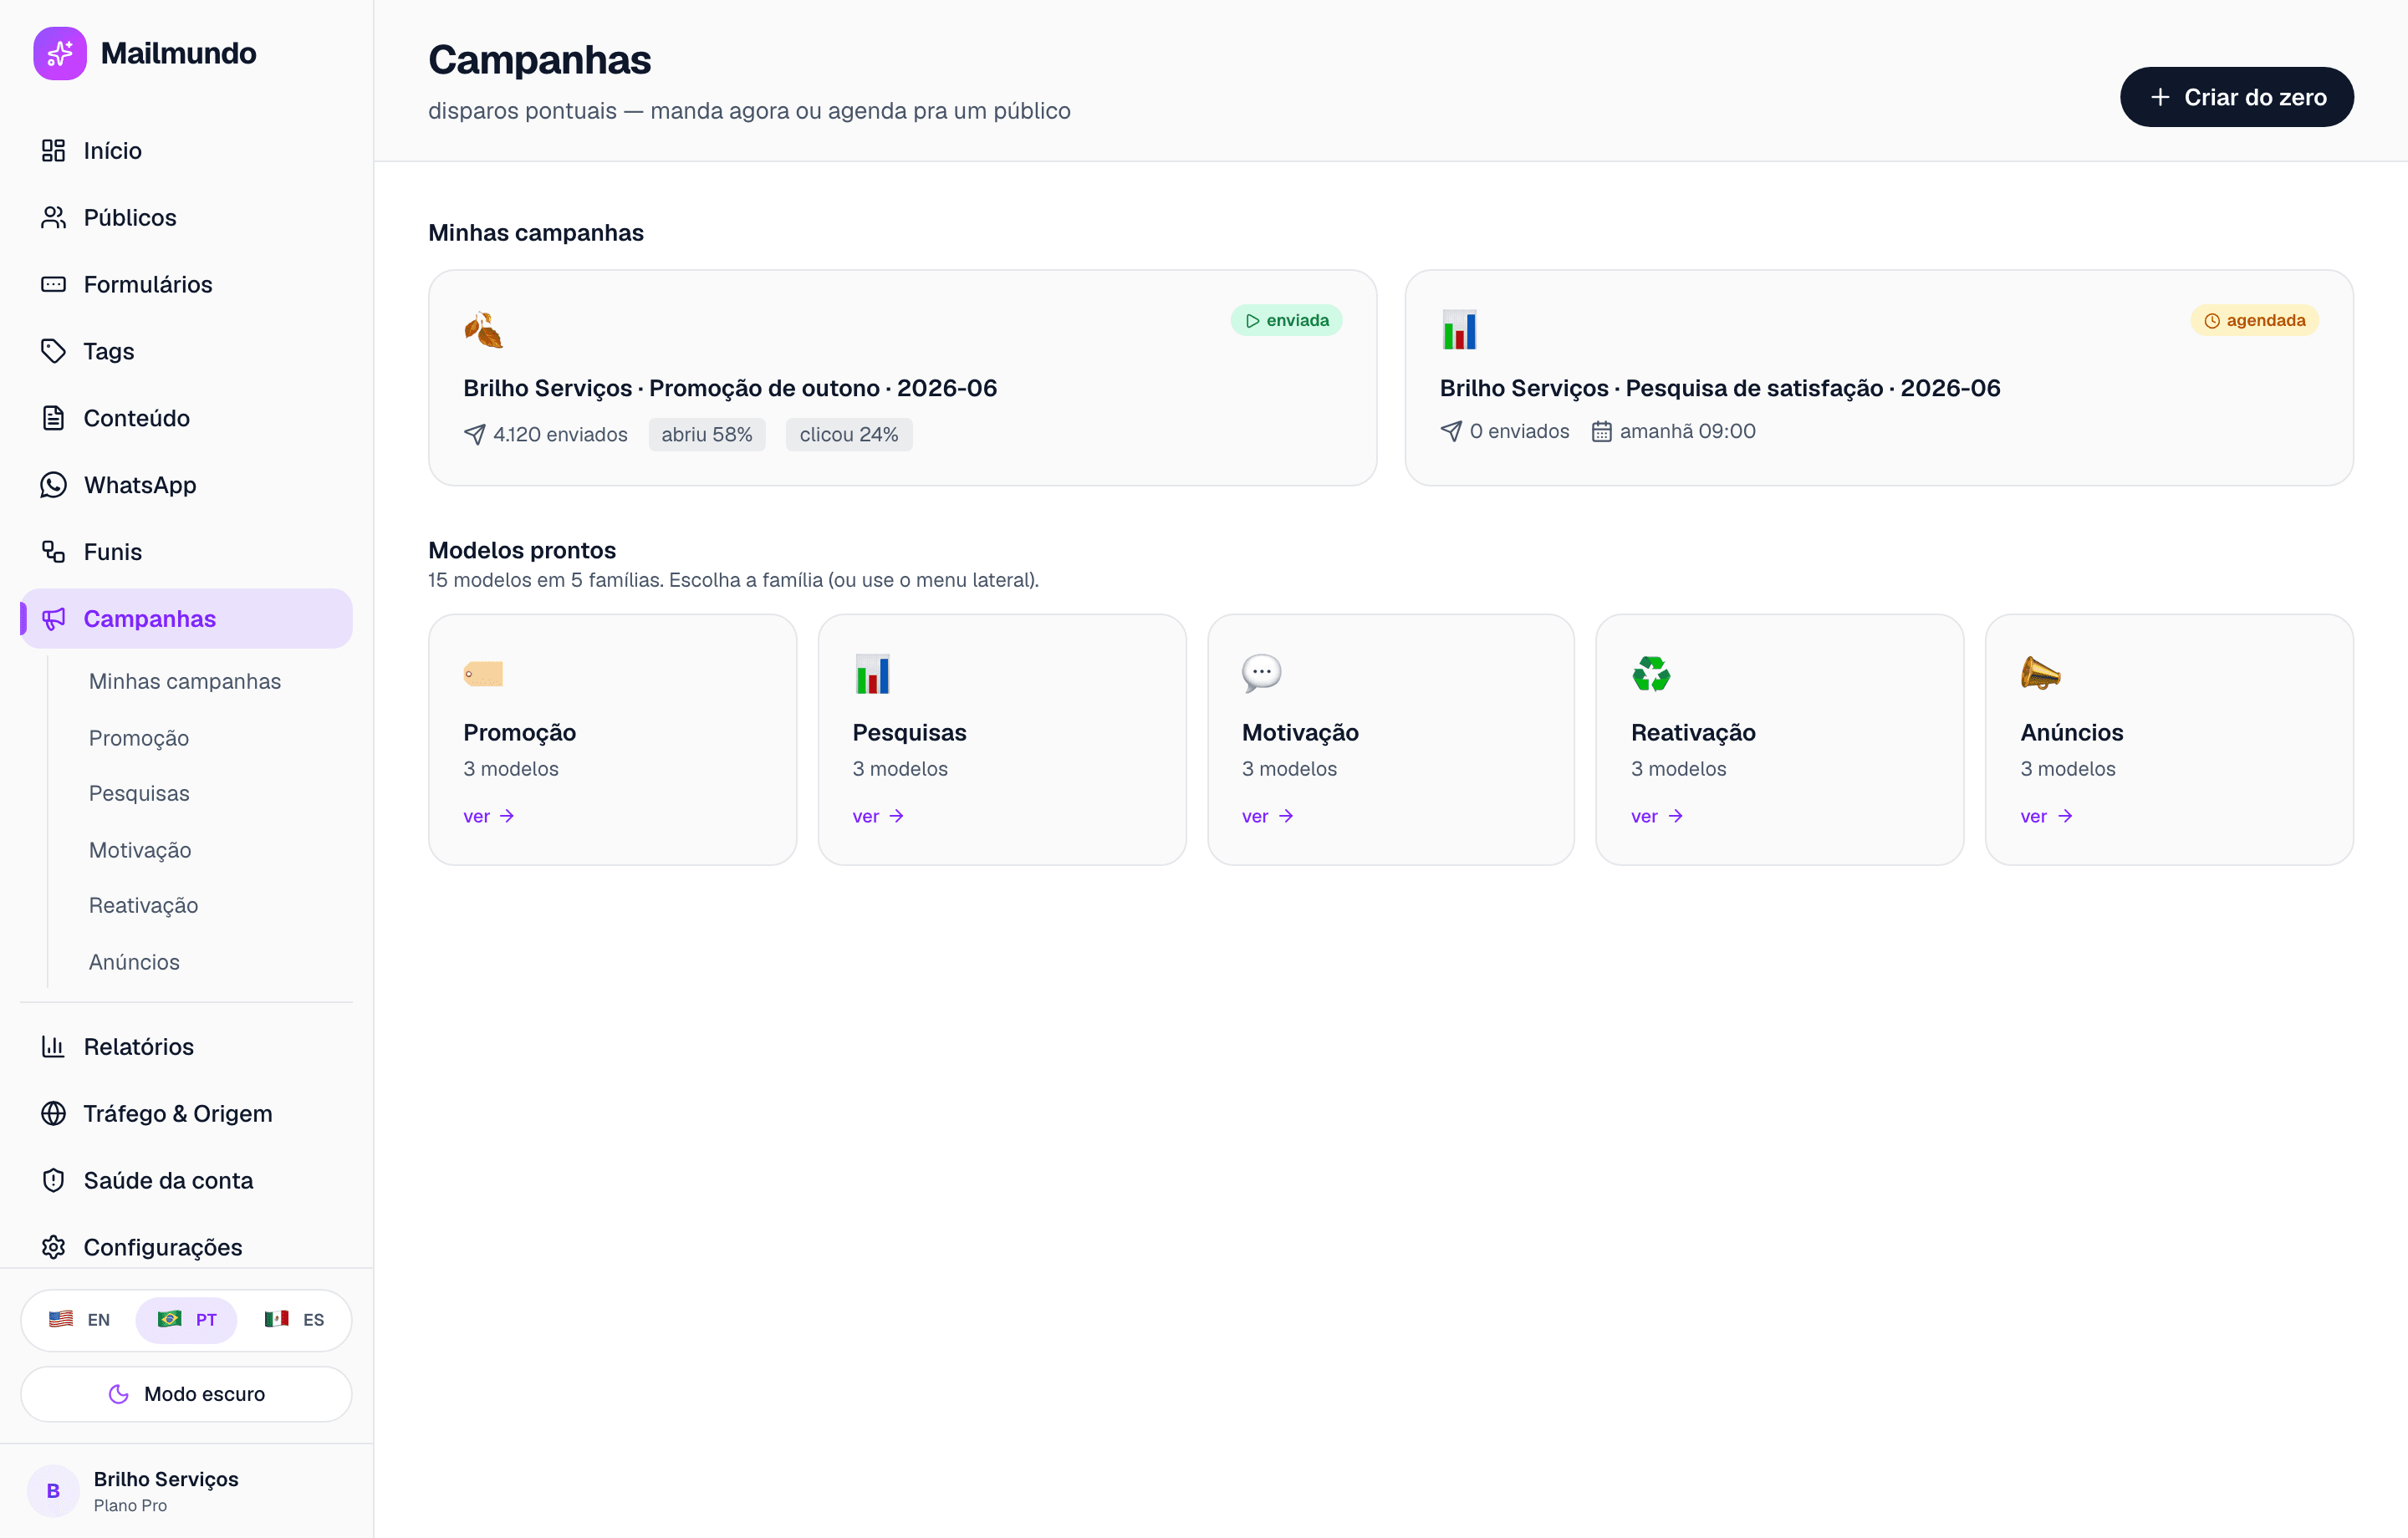Click ver link on Pesquisas model card
This screenshot has width=2408, height=1538.
tap(878, 817)
